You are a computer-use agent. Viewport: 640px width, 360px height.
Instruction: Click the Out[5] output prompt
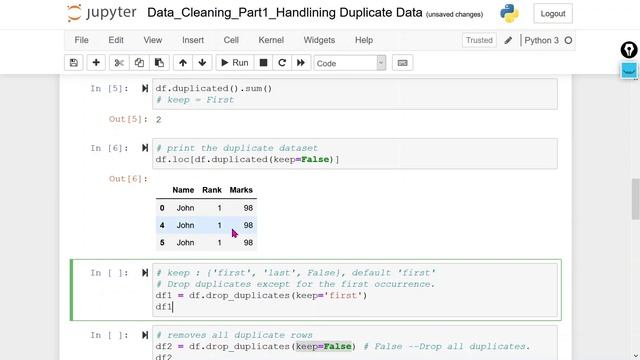coord(128,119)
